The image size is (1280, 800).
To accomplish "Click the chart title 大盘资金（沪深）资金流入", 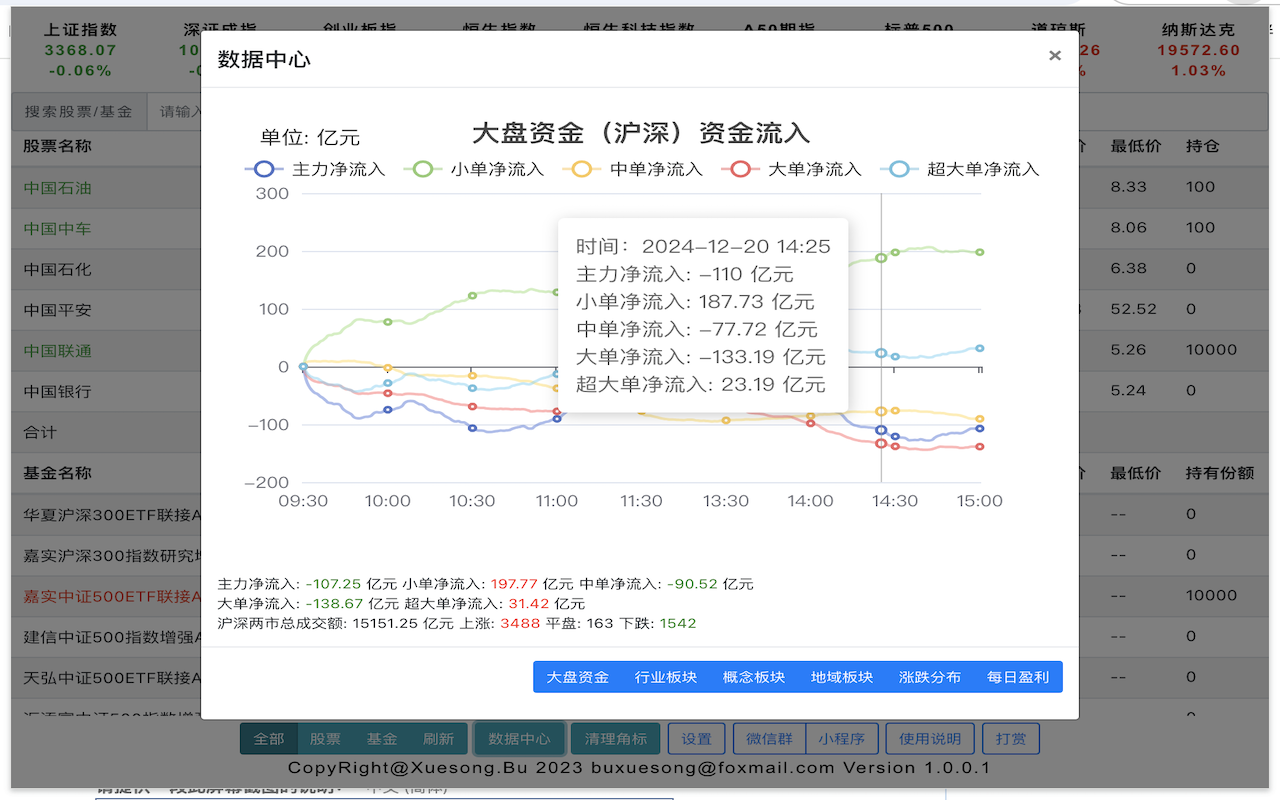I will coord(640,133).
